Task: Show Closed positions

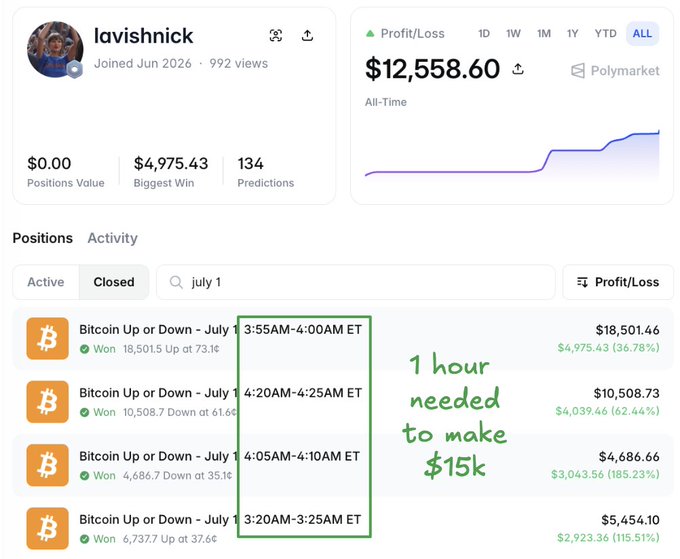Action: tap(114, 282)
